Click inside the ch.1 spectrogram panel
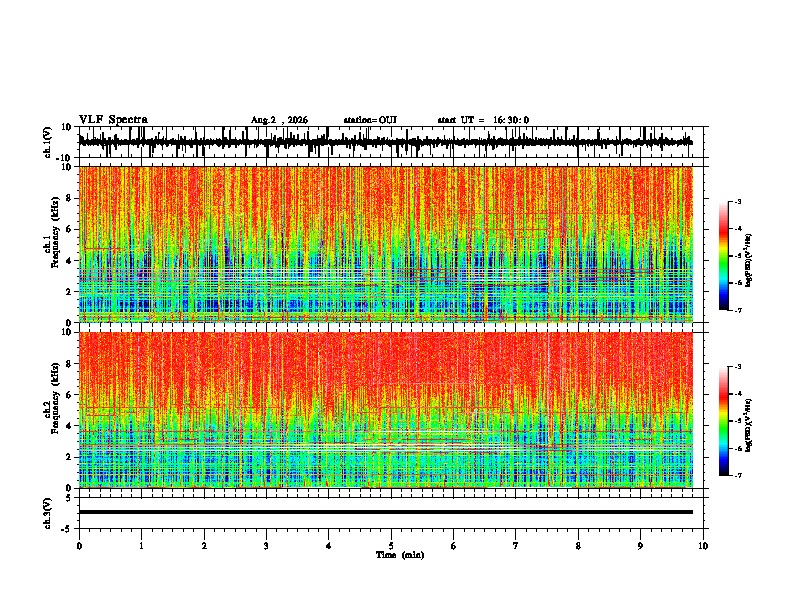This screenshot has width=792, height=612. pos(386,244)
